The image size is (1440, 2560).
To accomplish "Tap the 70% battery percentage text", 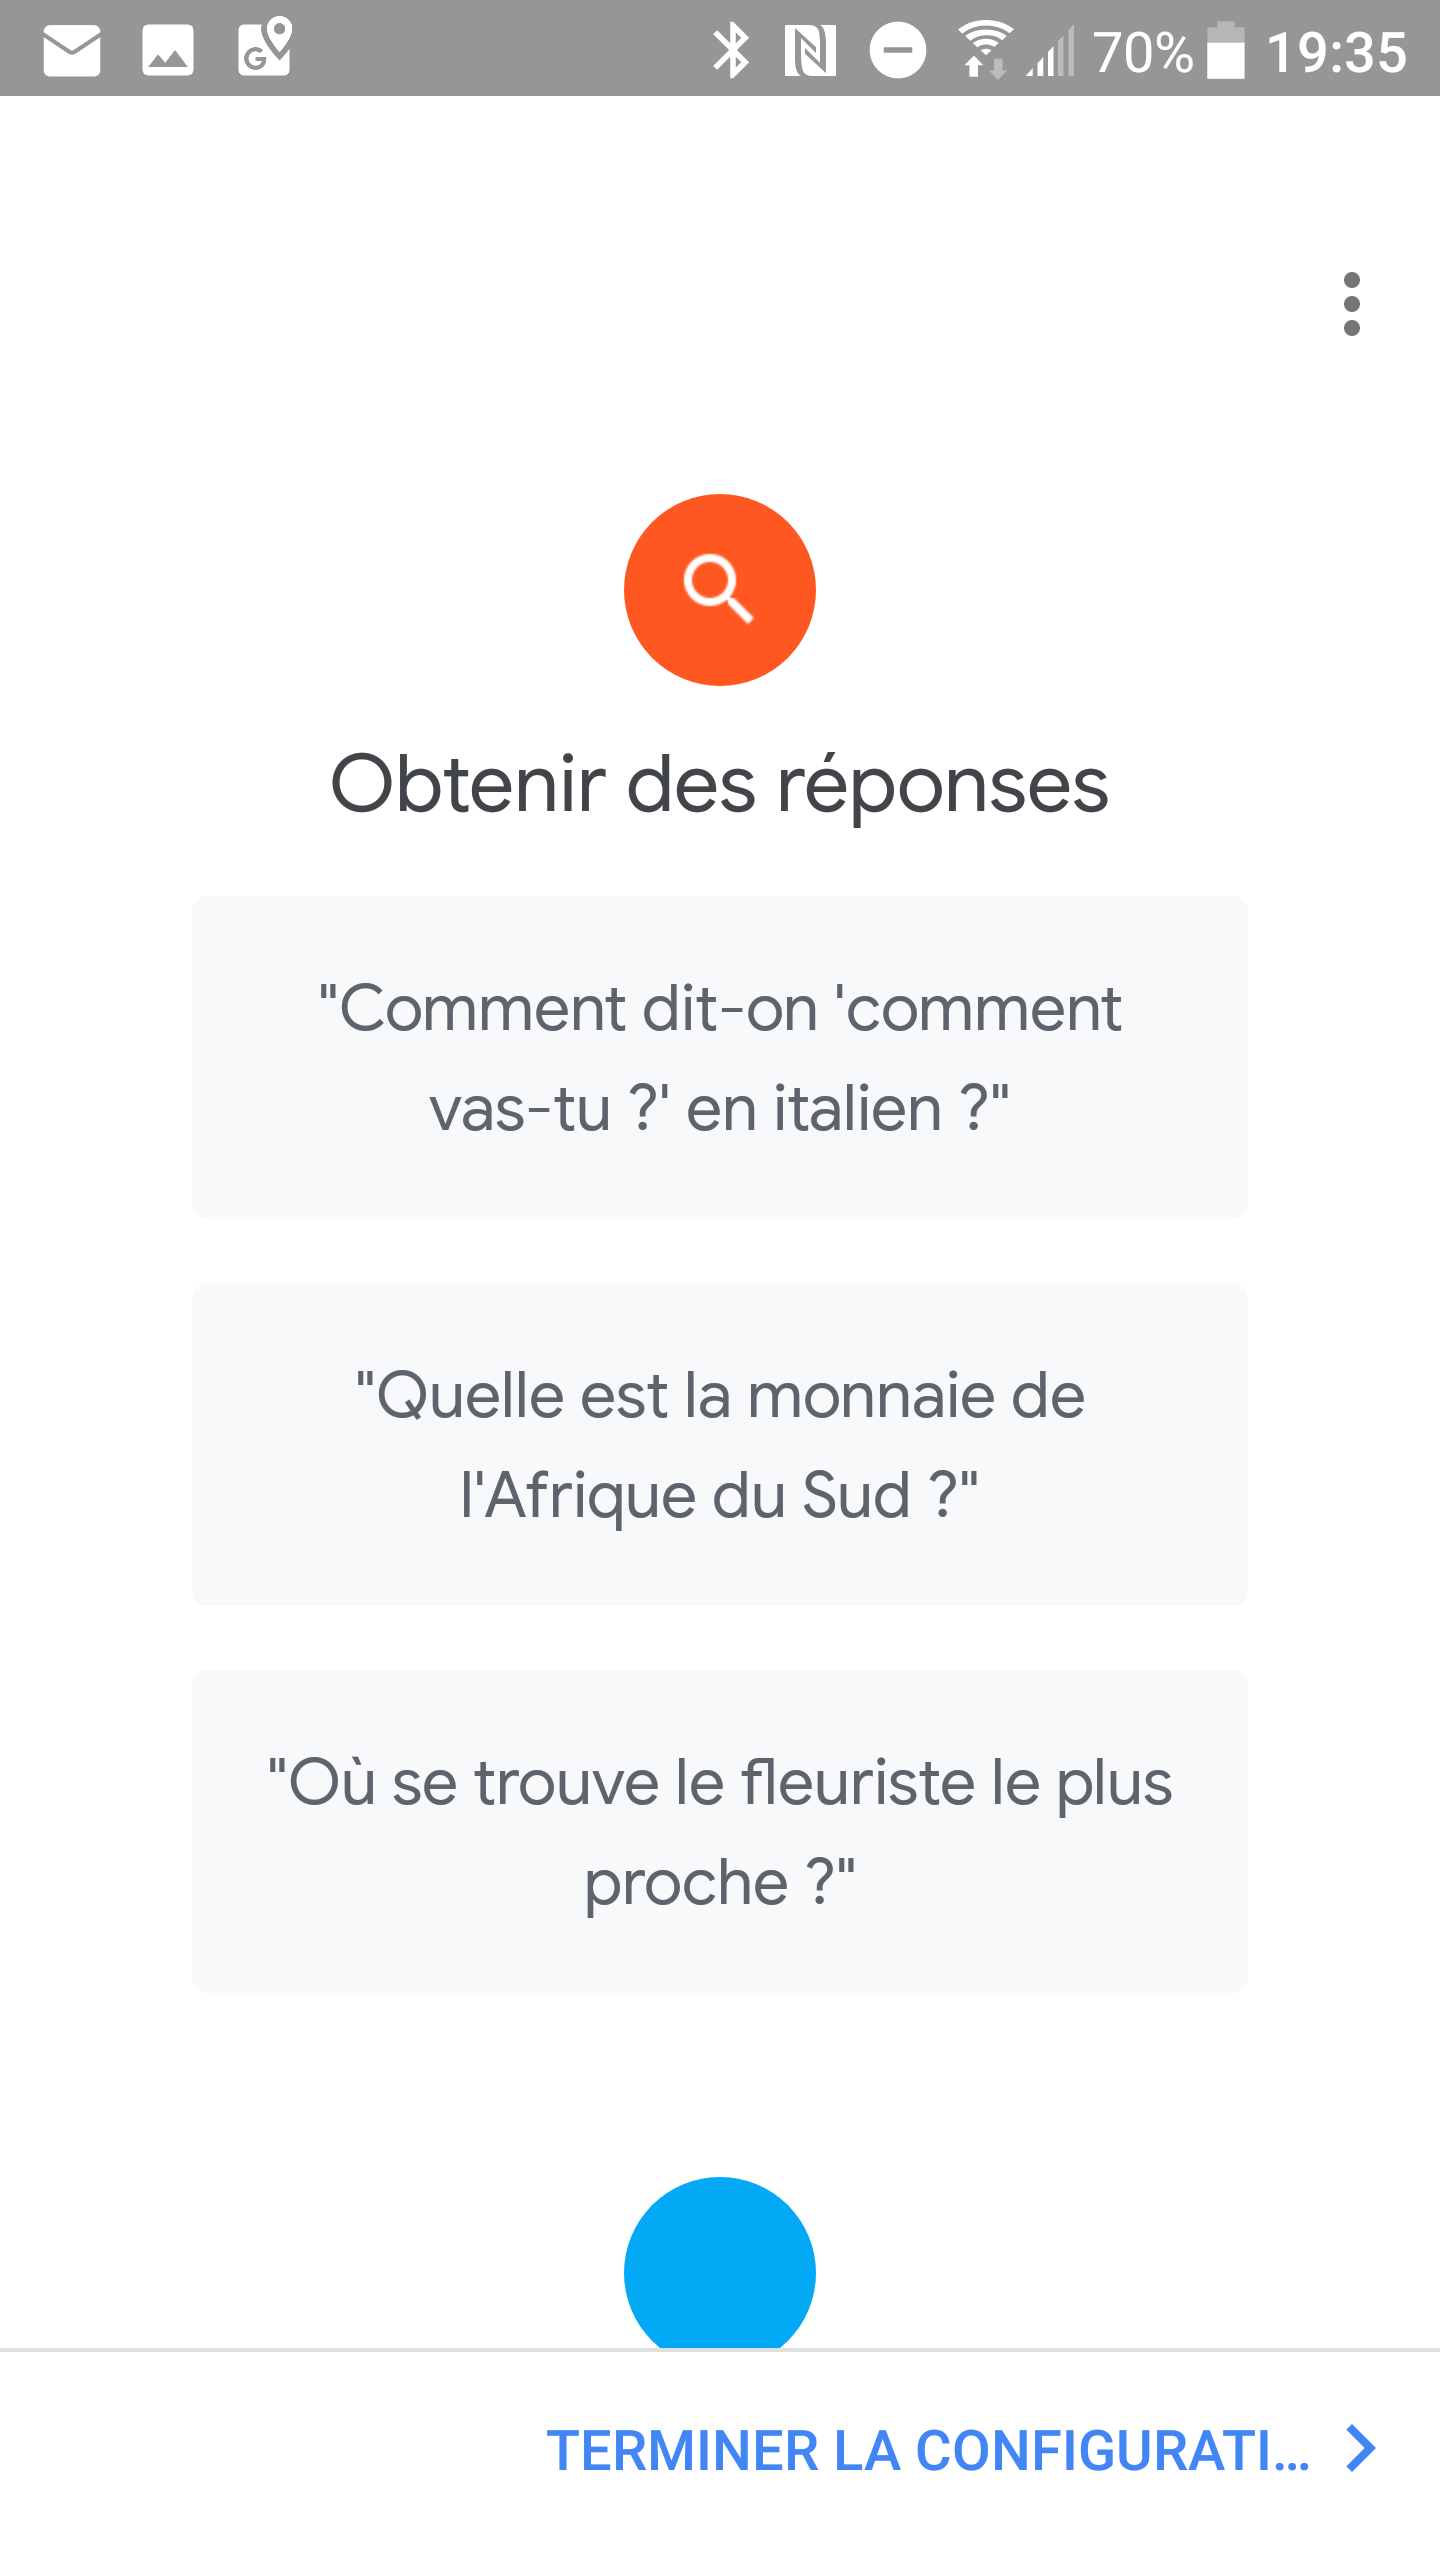I will click(x=1144, y=52).
